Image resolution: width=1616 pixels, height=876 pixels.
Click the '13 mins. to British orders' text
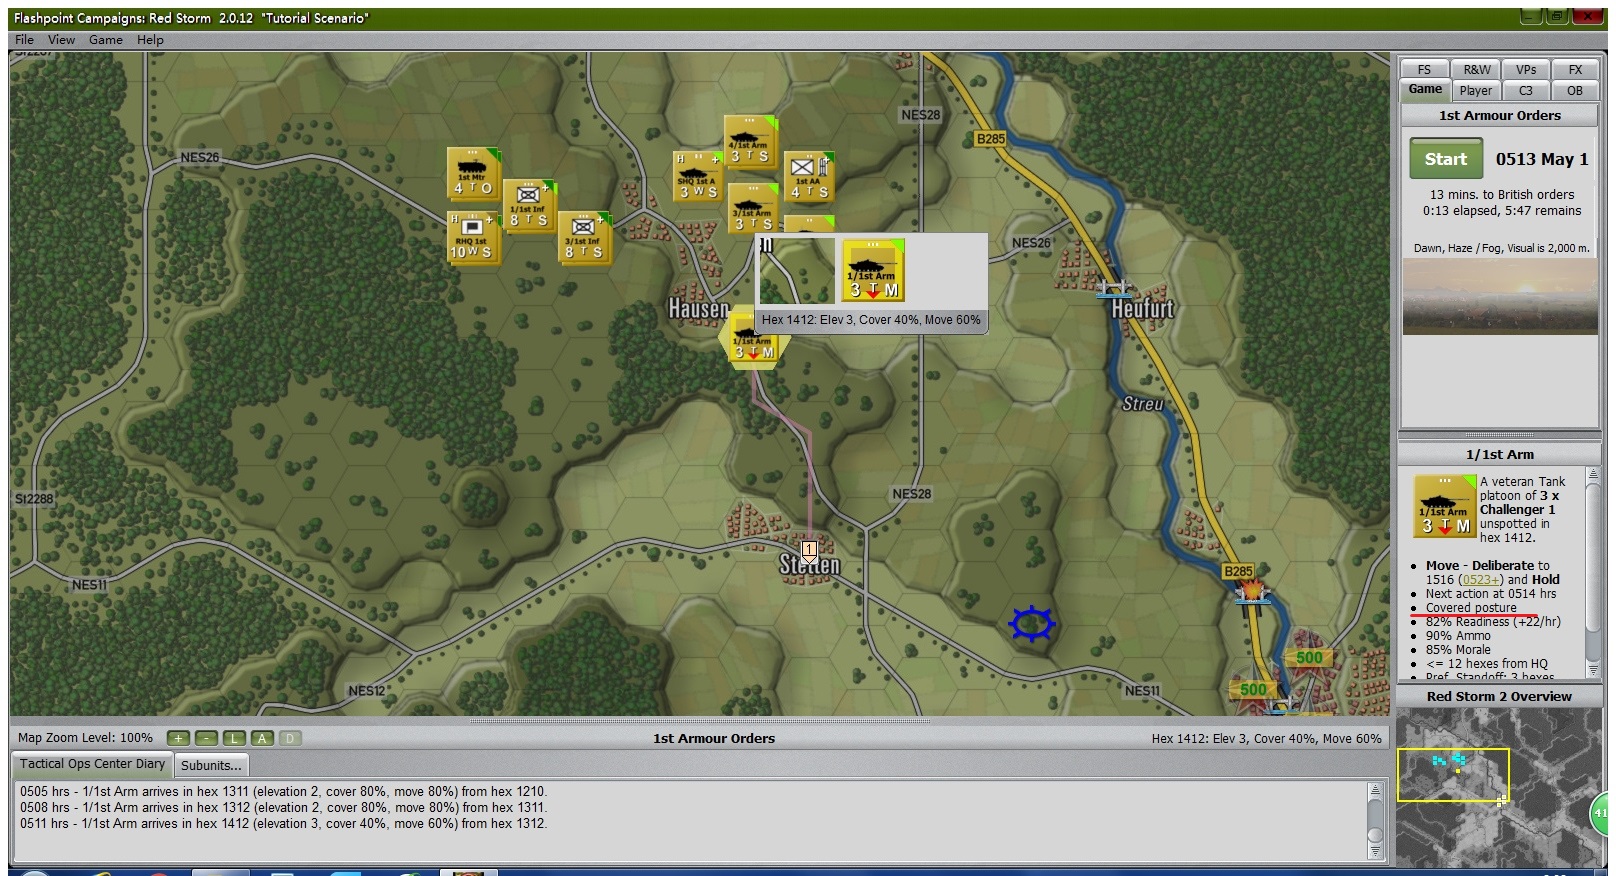pos(1502,195)
